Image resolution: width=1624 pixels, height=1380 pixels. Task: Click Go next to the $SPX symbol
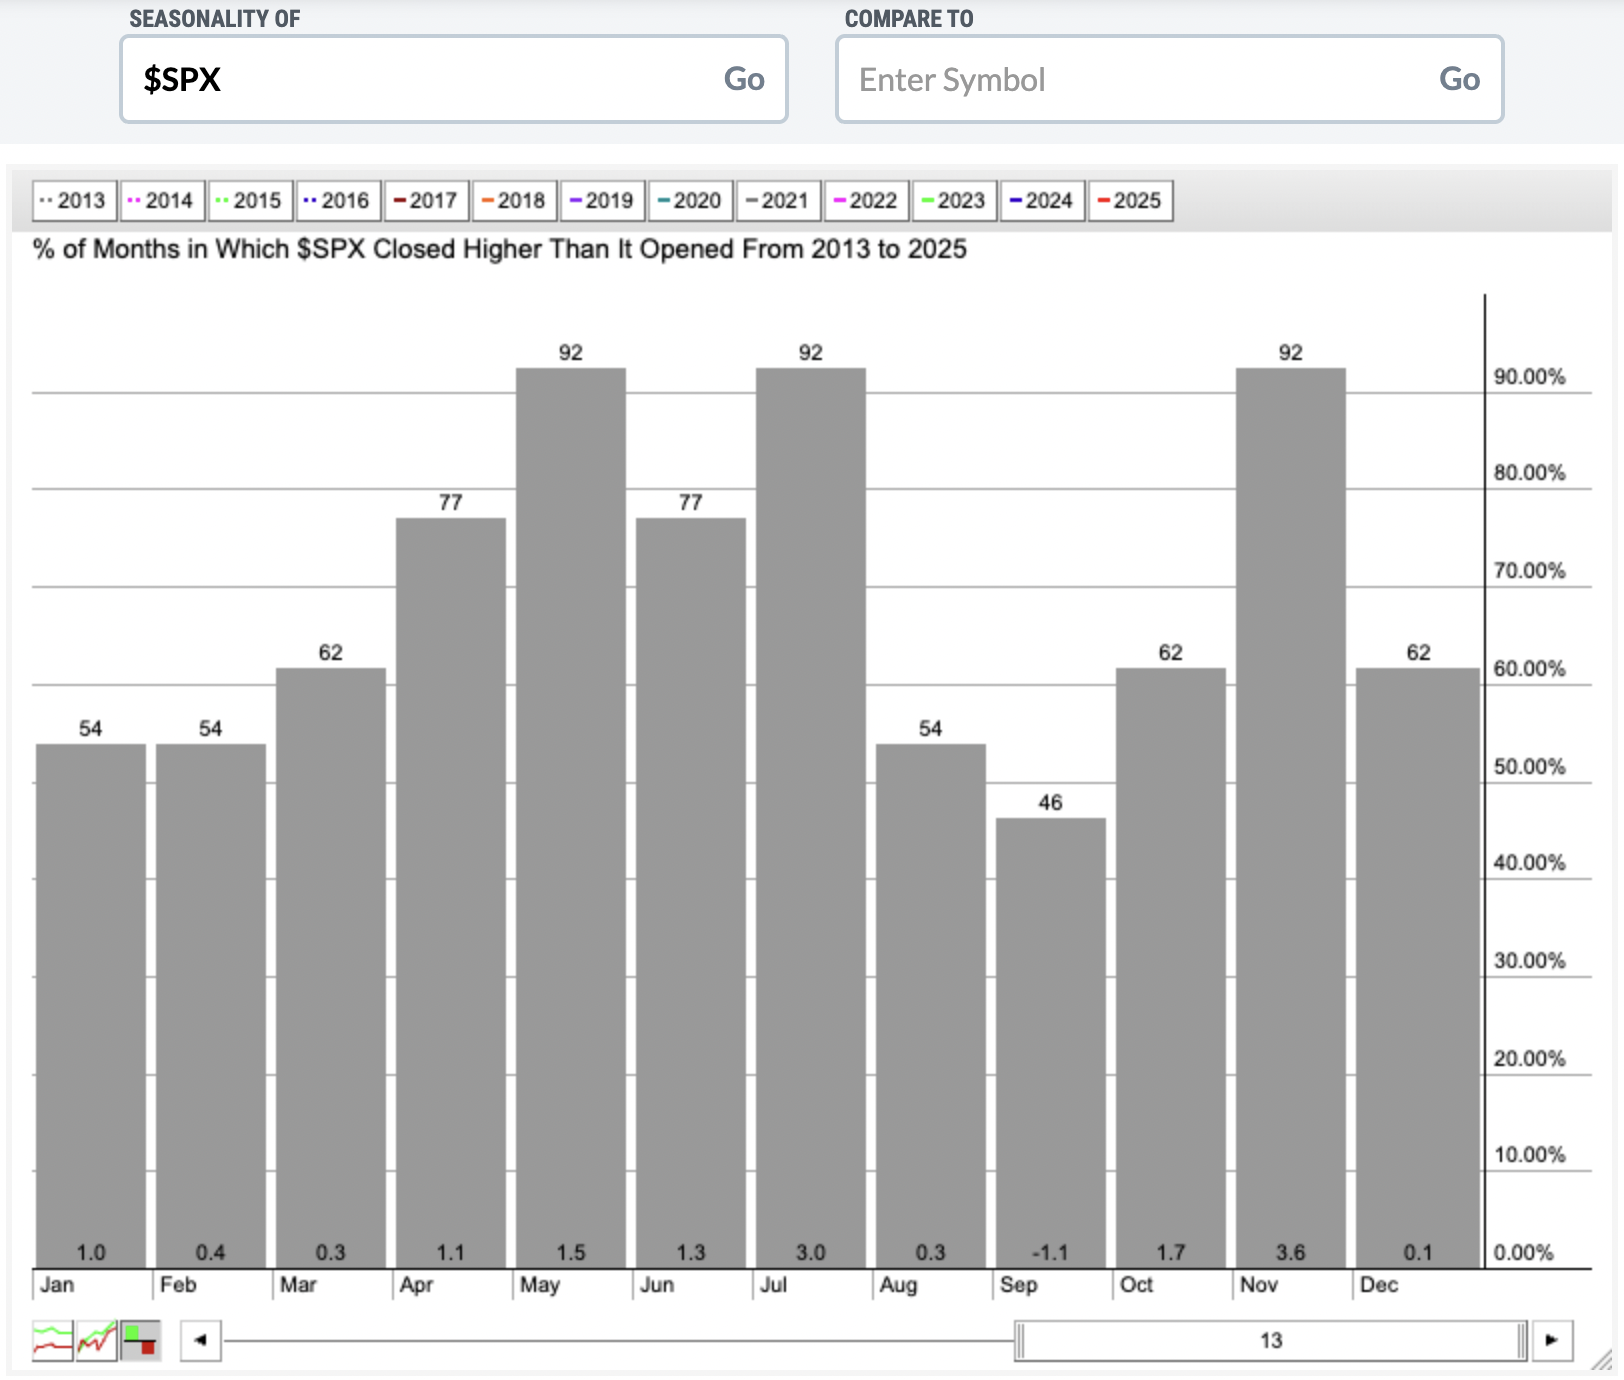744,79
